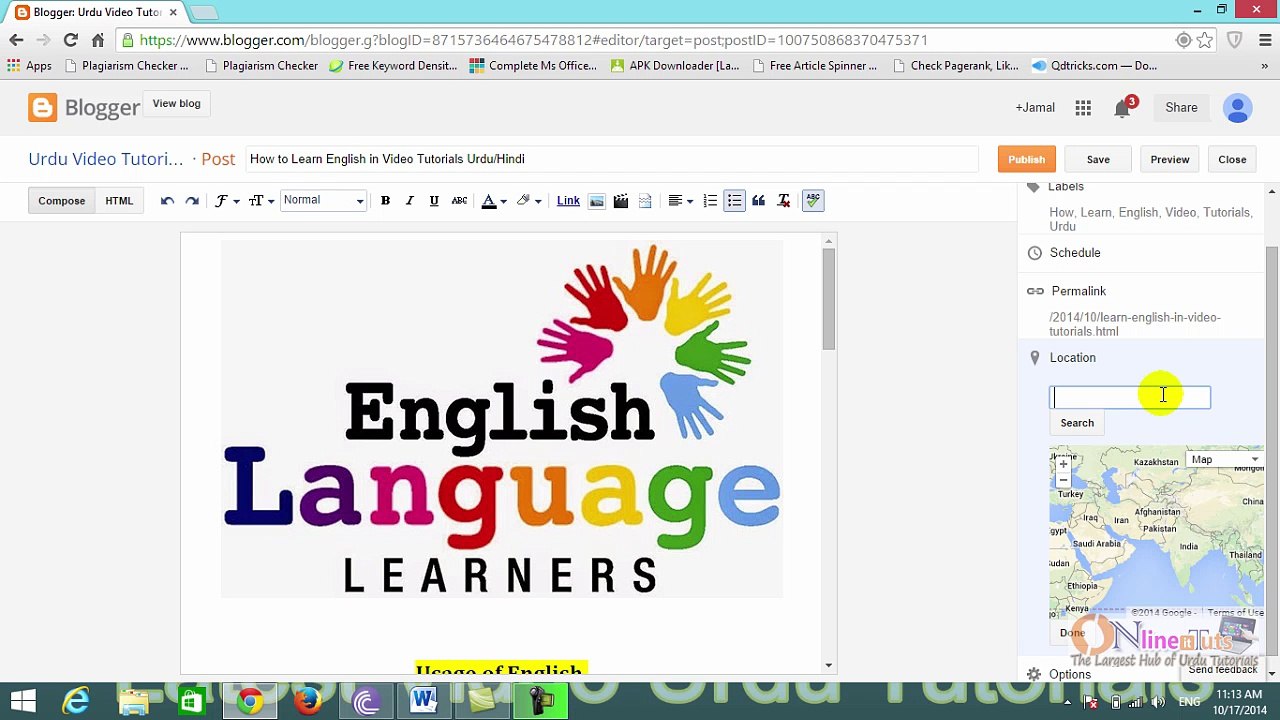The width and height of the screenshot is (1280, 720).
Task: Open the Qdtricks.com bookmark
Action: tap(1094, 66)
